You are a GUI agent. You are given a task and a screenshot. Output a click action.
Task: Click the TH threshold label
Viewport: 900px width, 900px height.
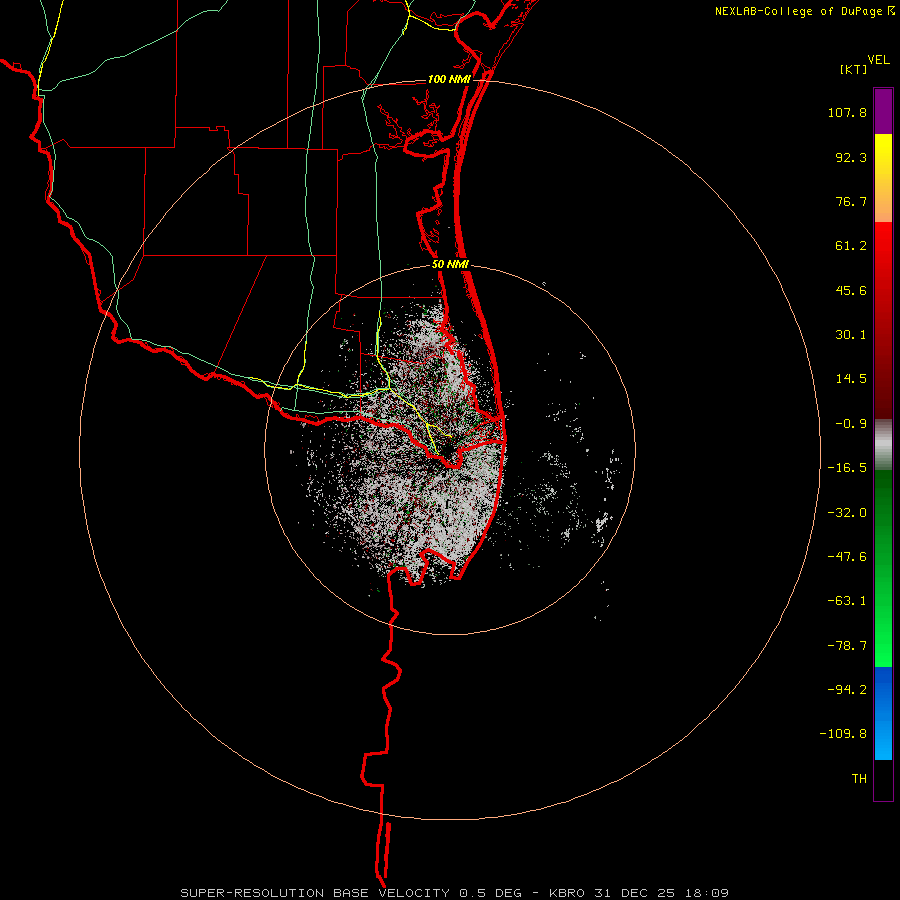point(859,779)
